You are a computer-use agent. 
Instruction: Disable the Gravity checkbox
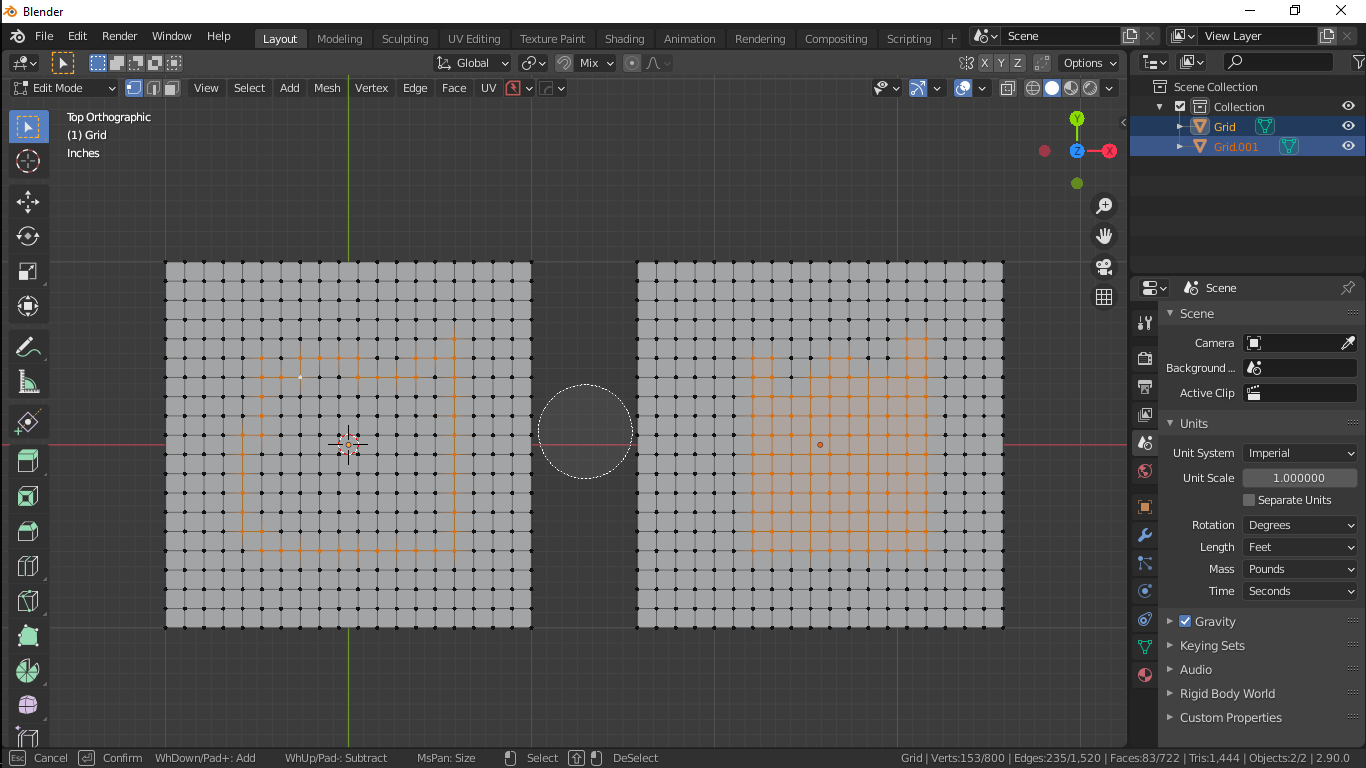pos(1185,621)
